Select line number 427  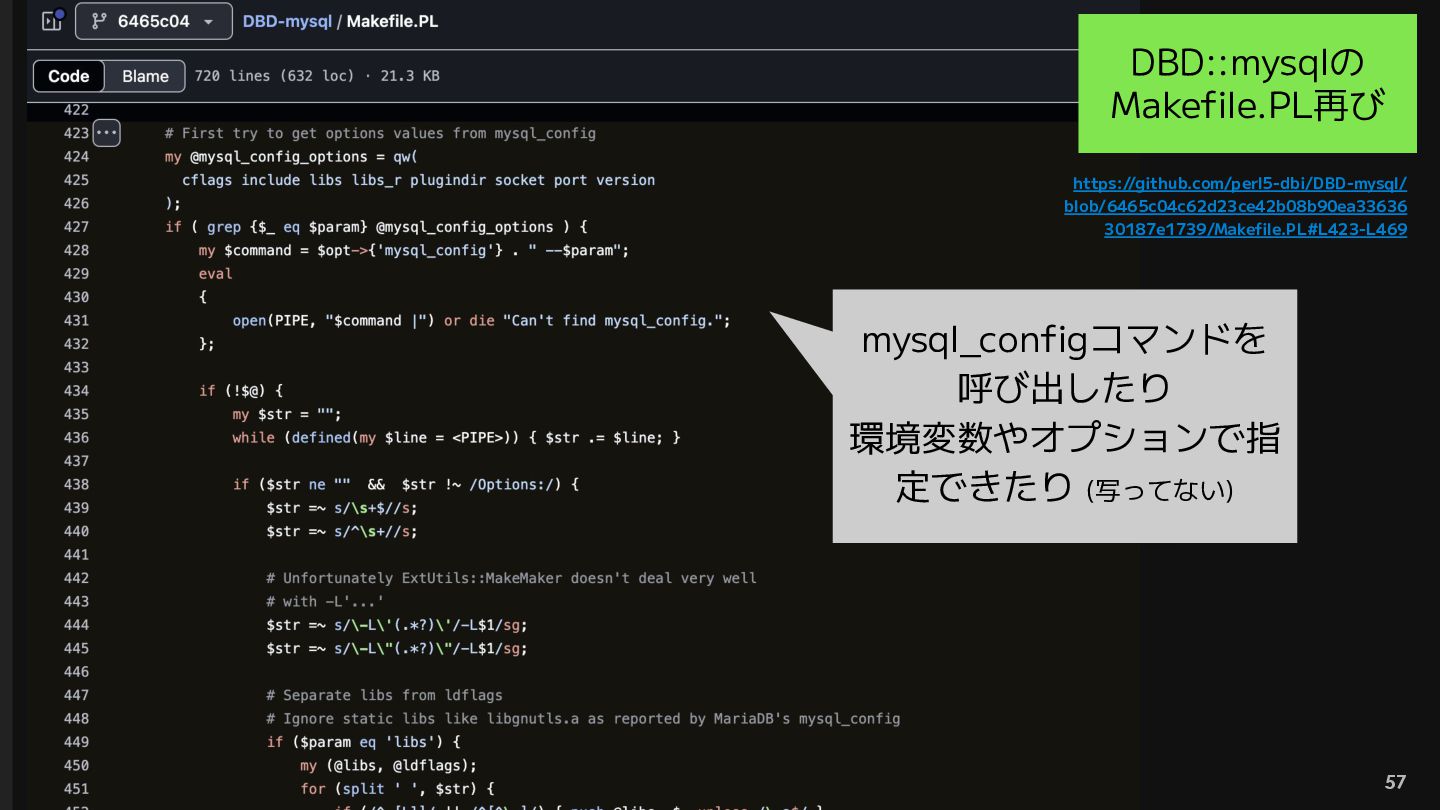click(76, 227)
